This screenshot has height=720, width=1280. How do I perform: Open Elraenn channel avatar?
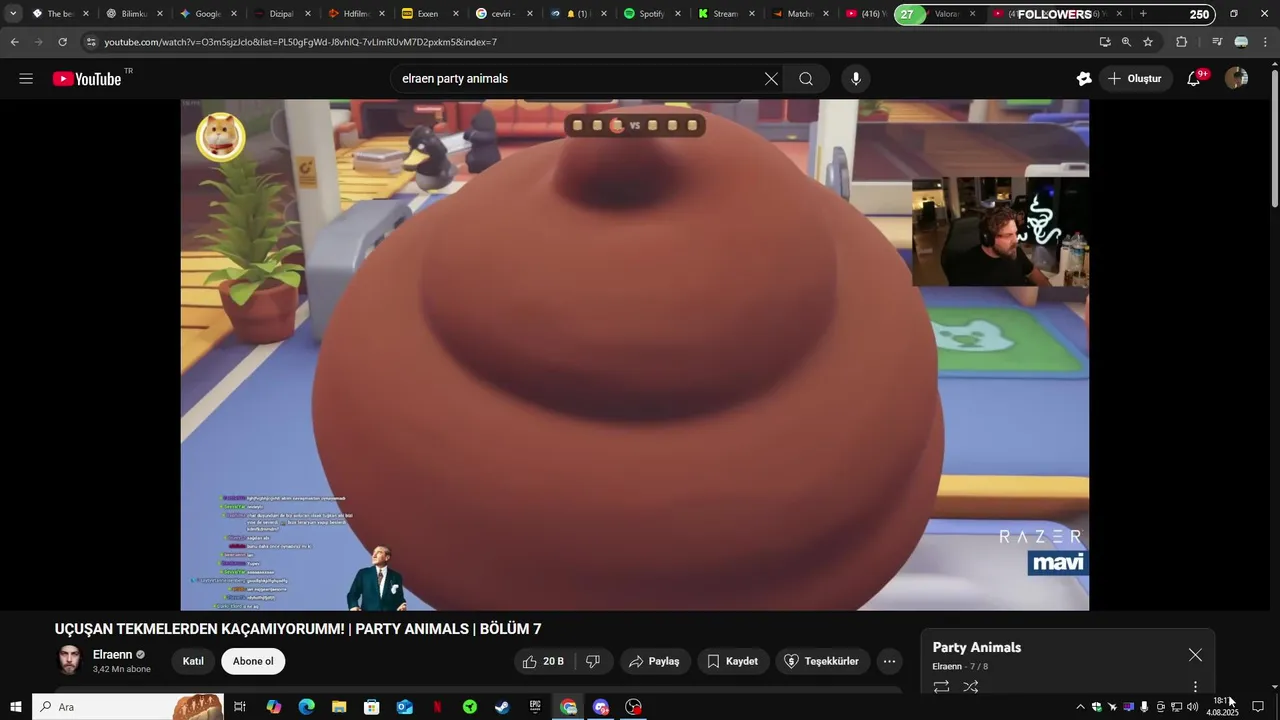click(x=69, y=660)
